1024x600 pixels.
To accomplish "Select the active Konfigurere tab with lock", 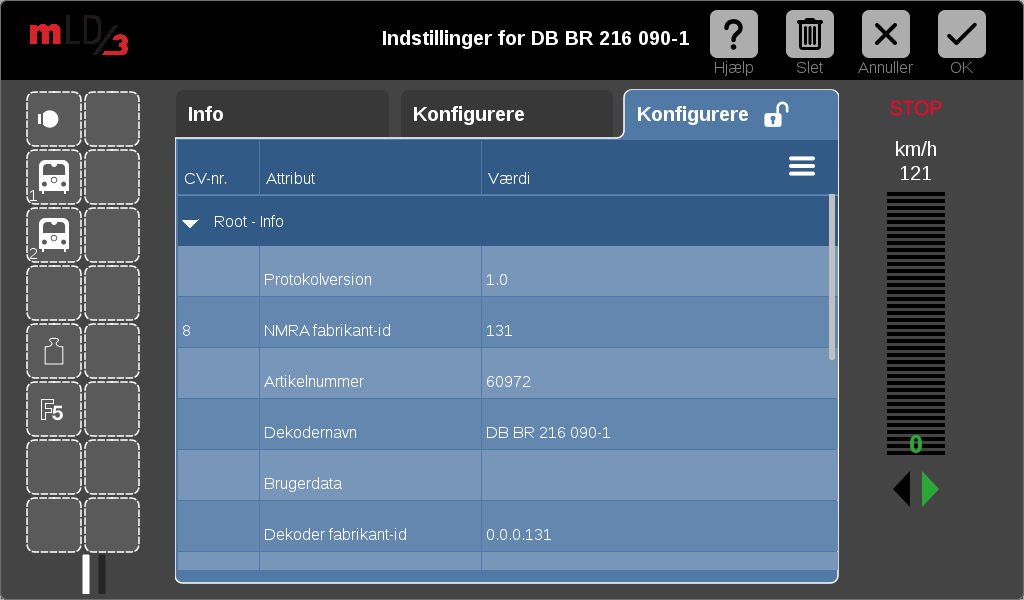I will point(731,114).
